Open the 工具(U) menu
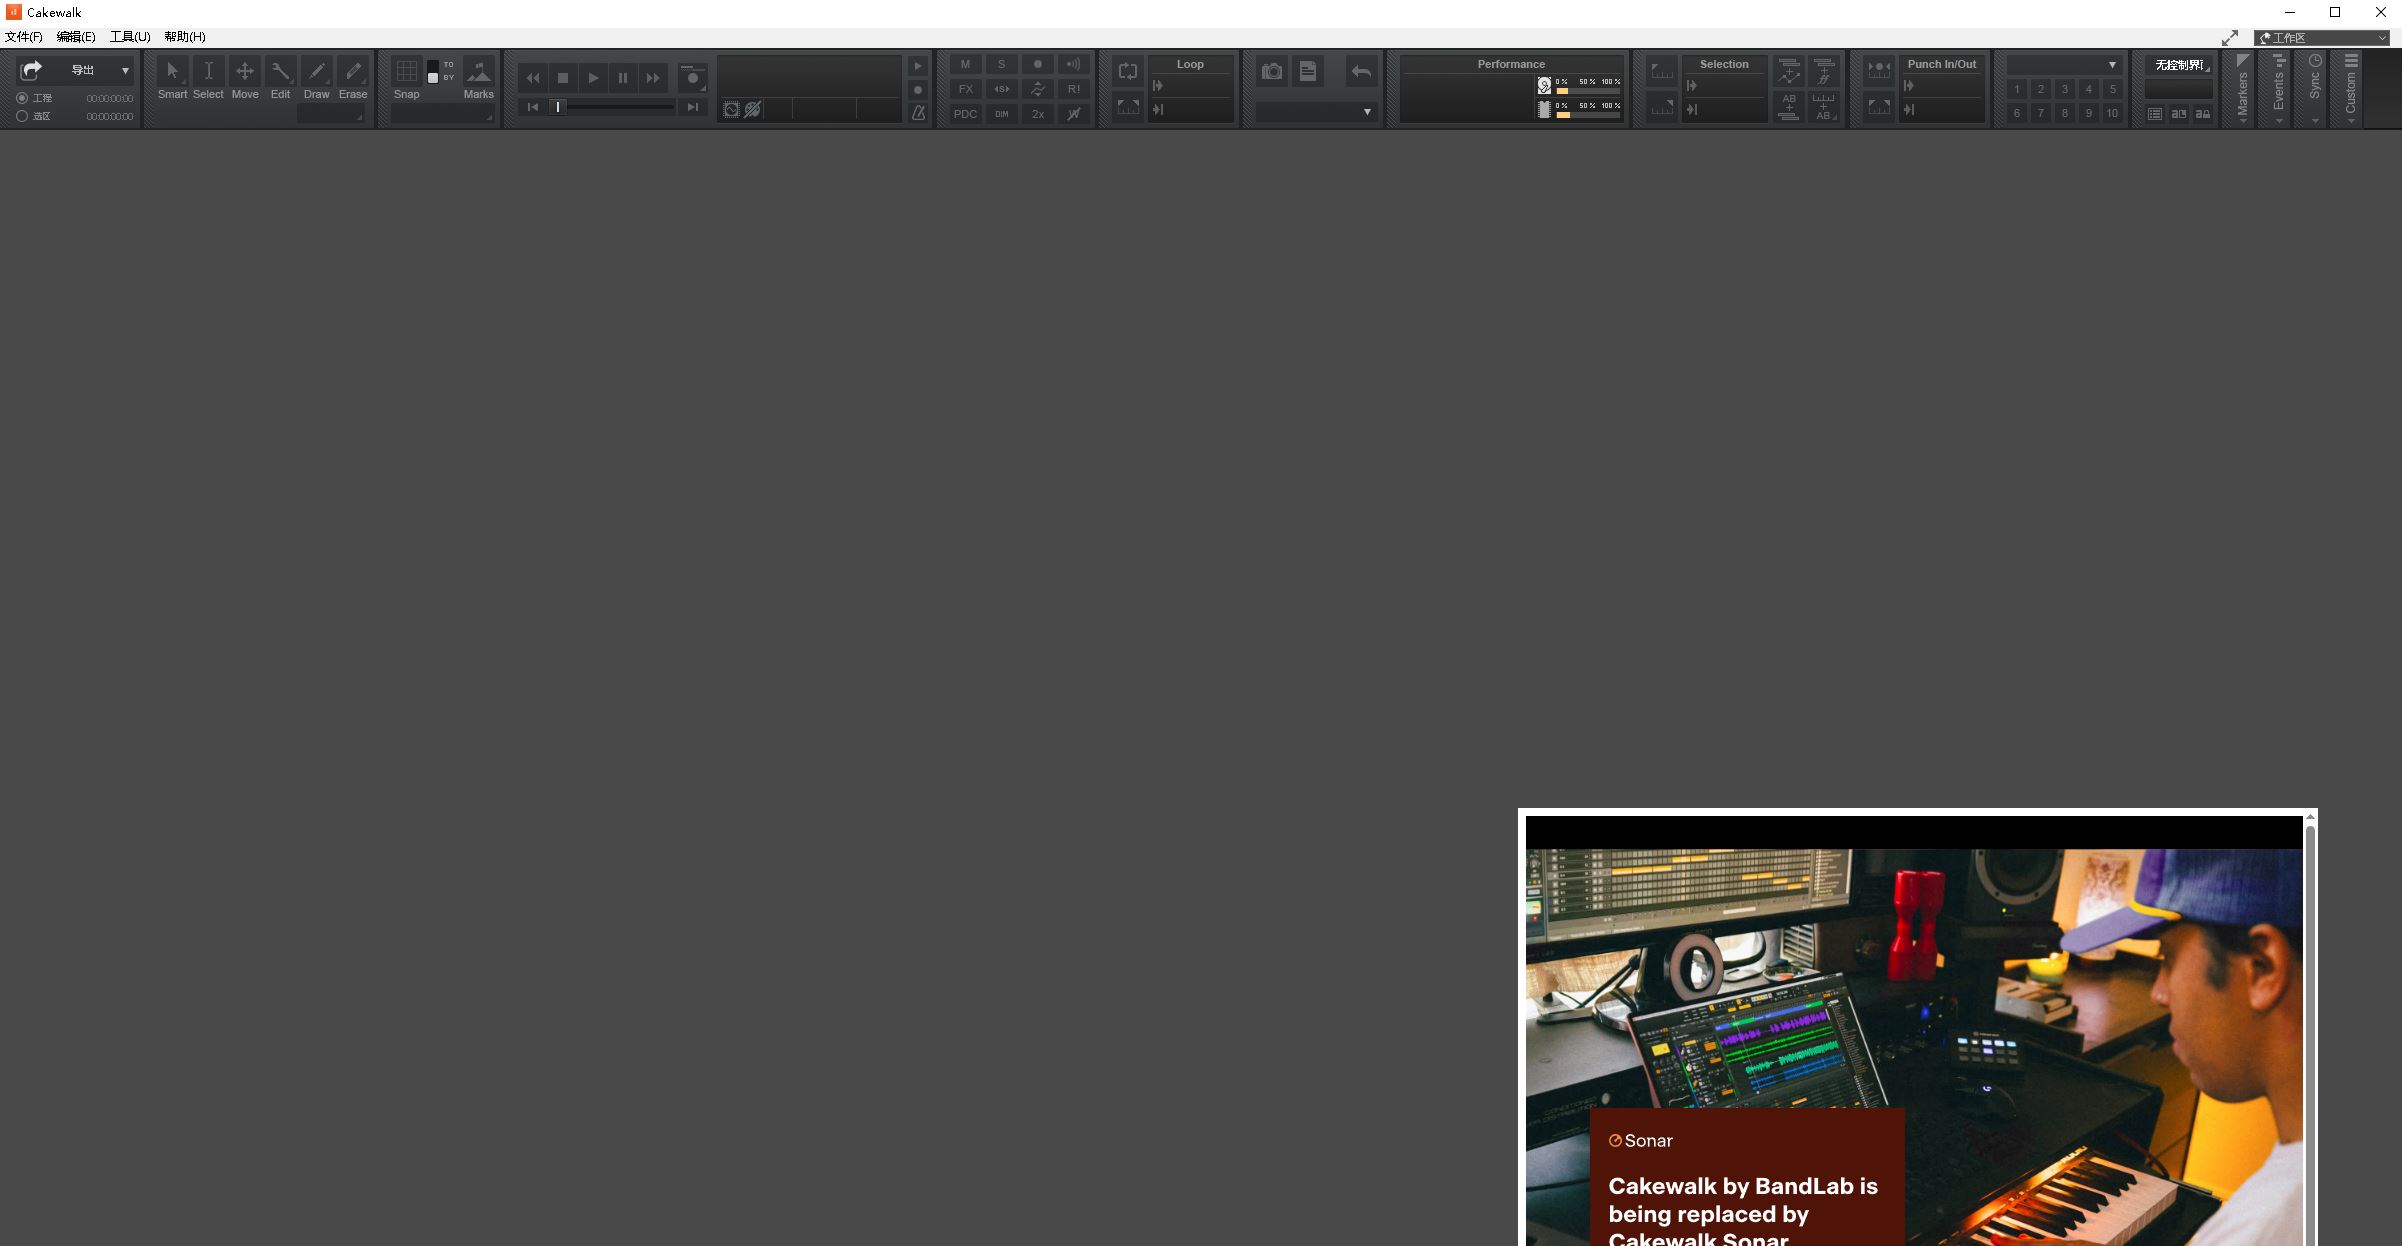This screenshot has width=2402, height=1246. point(130,37)
